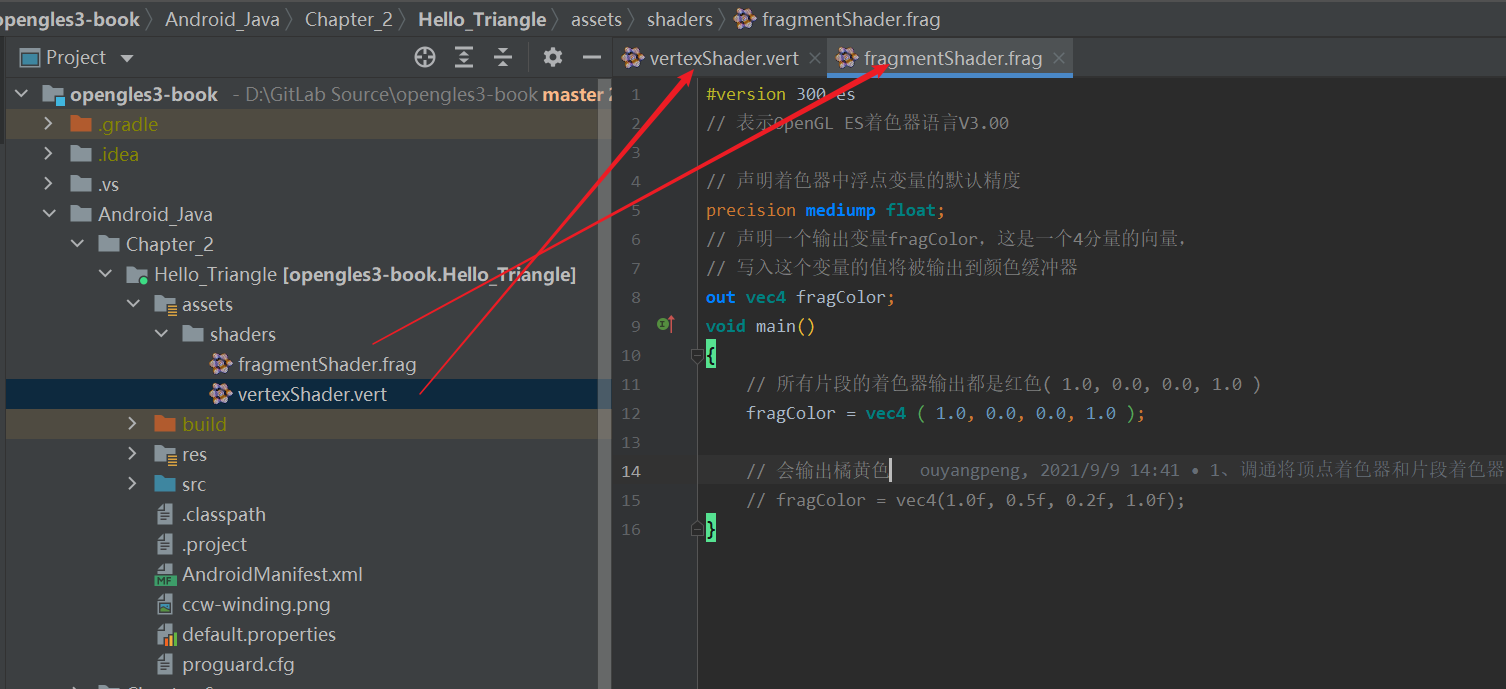The image size is (1506, 689).
Task: Close the vertexShader.vert editor tab
Action: tap(814, 59)
